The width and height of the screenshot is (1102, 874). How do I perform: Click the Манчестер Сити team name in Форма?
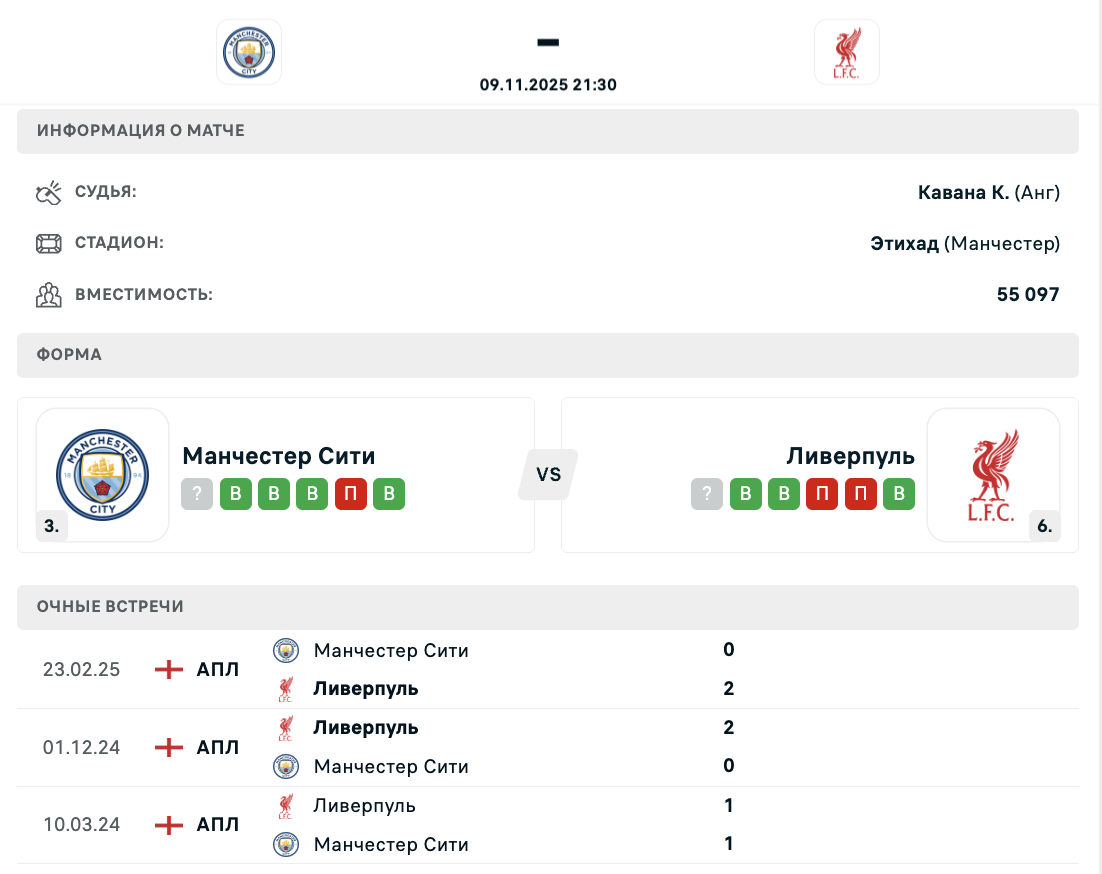(x=279, y=456)
